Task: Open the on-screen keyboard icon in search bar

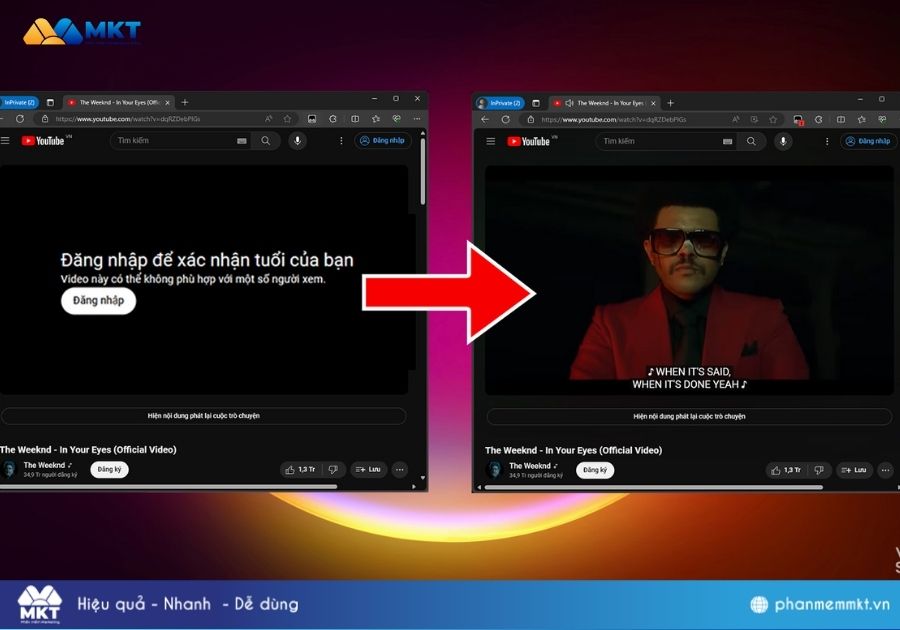Action: 727,141
